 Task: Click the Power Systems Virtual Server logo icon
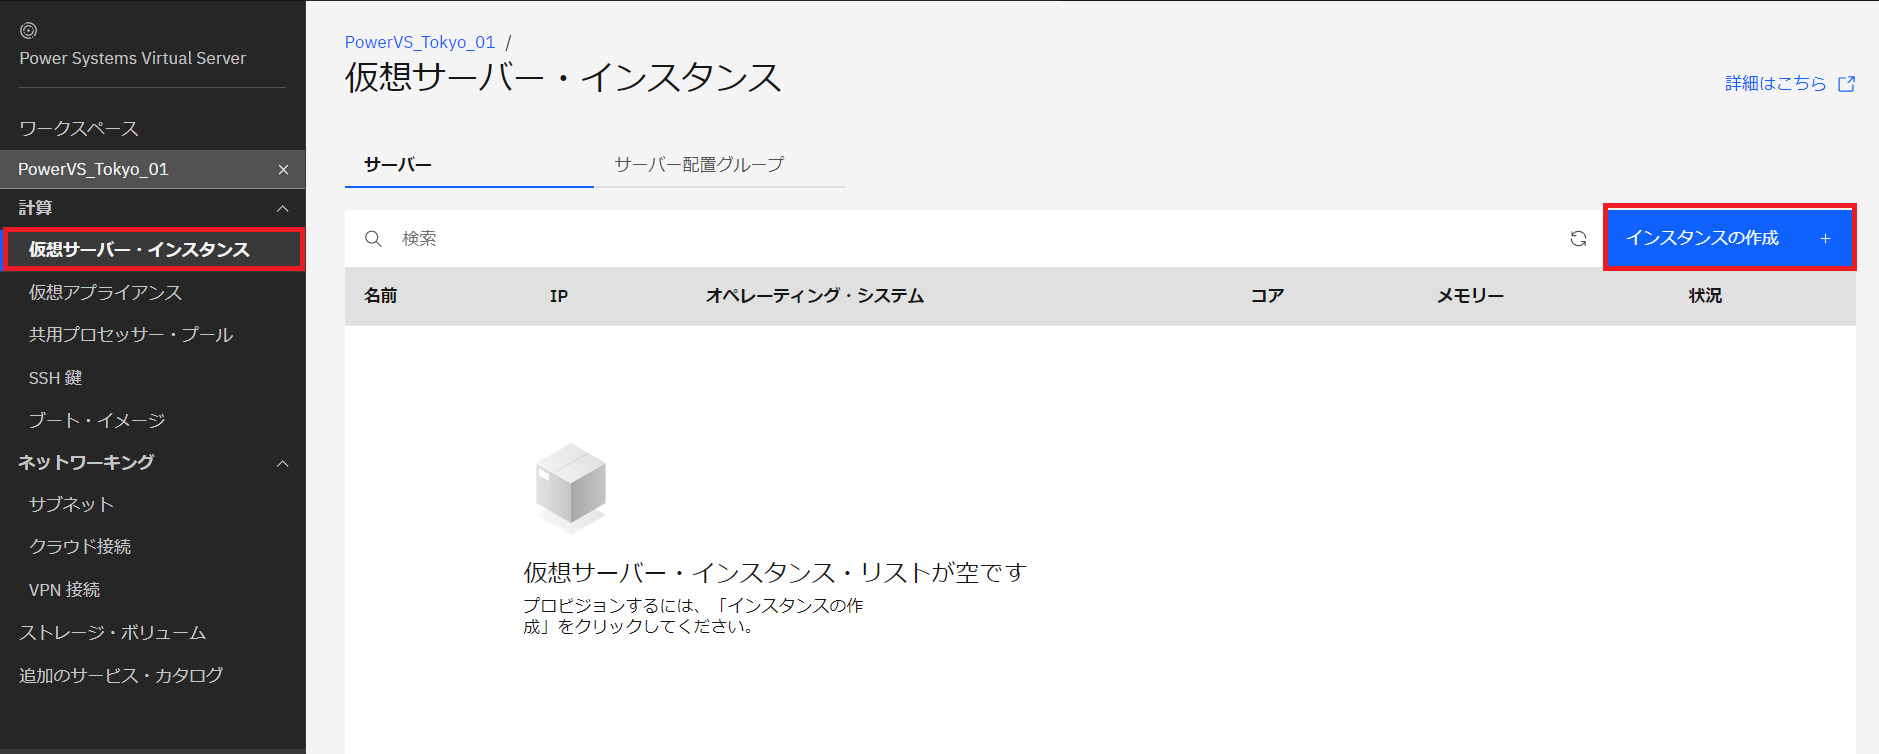28,31
